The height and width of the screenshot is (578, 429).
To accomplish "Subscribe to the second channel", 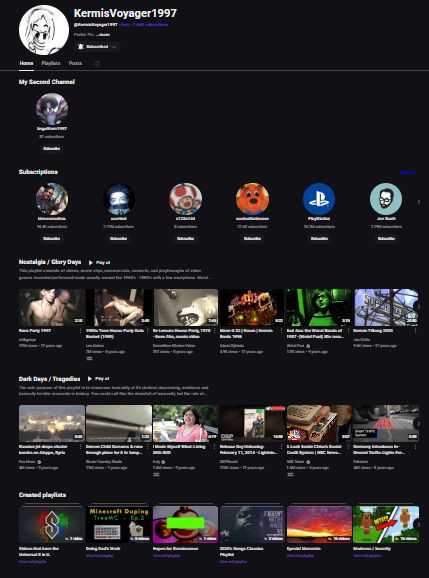I will click(52, 149).
